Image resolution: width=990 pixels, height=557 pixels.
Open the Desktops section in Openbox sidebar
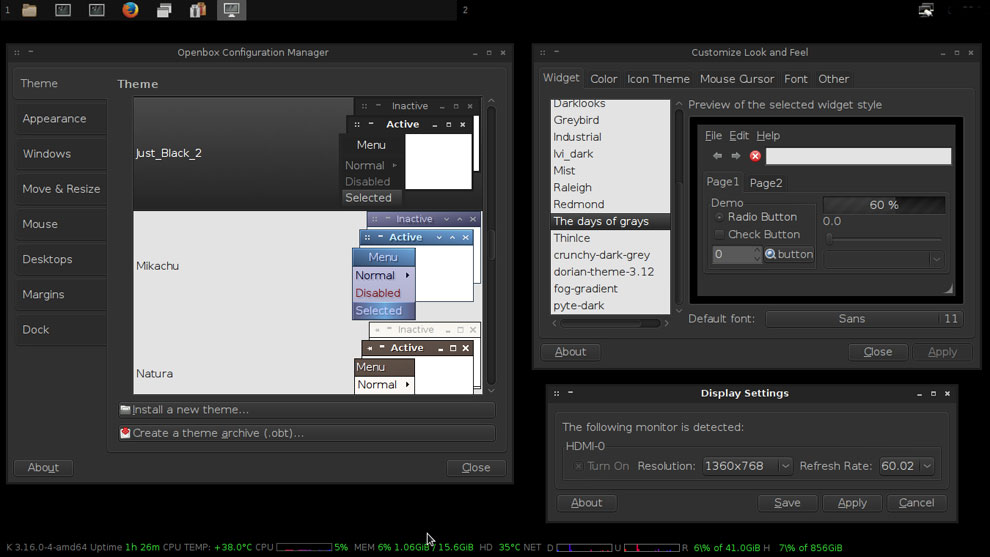coord(60,259)
